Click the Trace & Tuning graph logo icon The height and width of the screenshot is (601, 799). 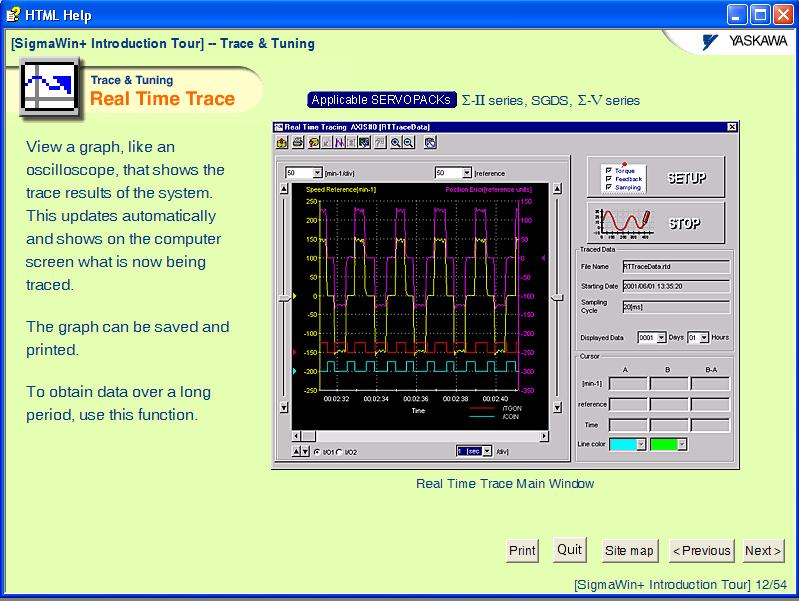[49, 89]
